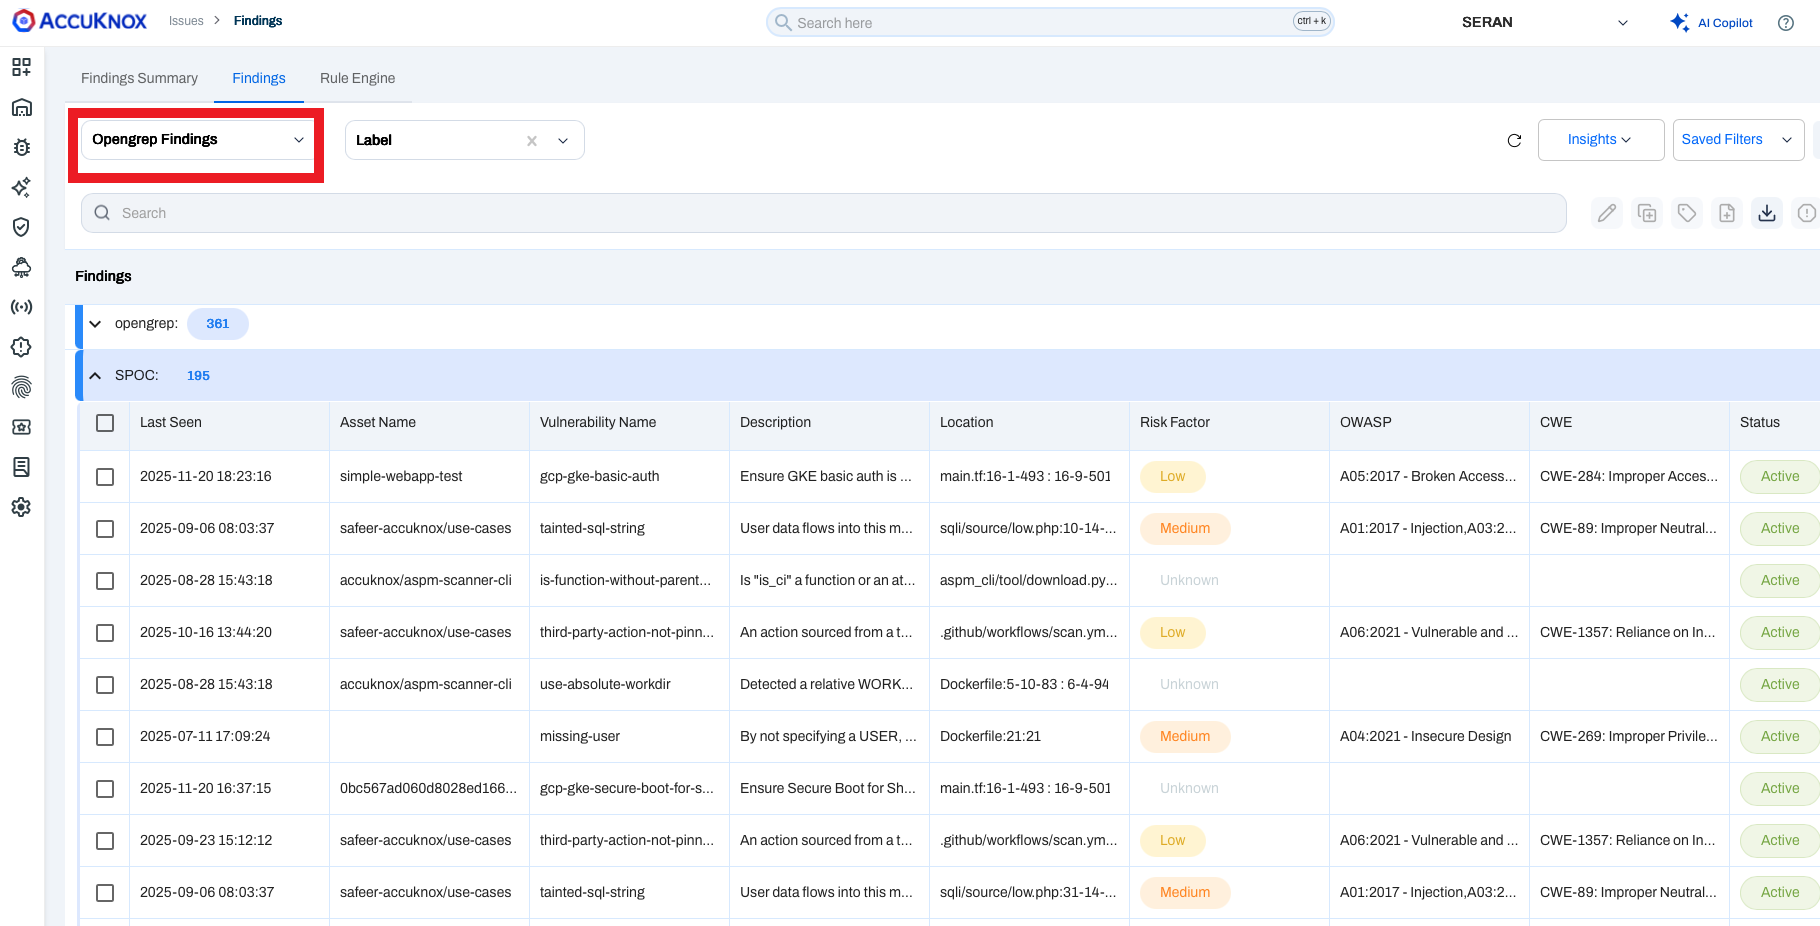The image size is (1820, 926).
Task: Select checkbox for missing-user finding row
Action: [105, 737]
